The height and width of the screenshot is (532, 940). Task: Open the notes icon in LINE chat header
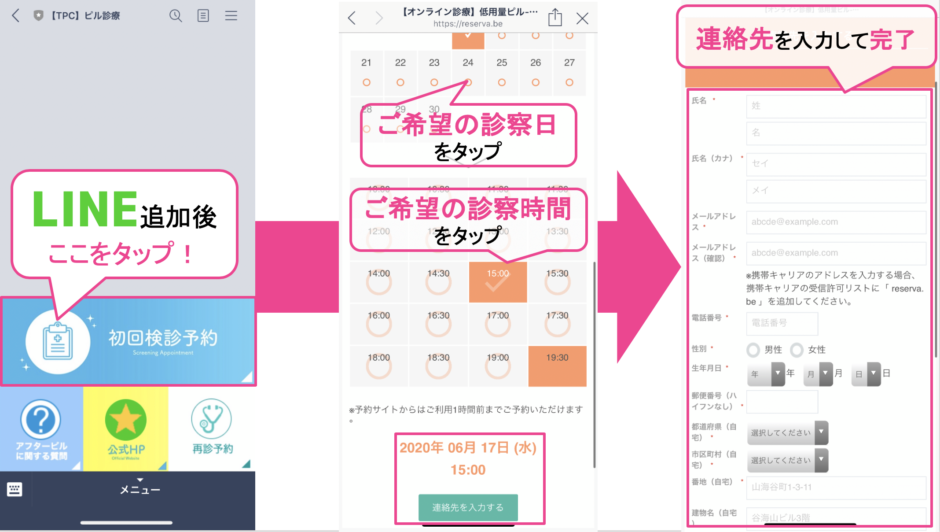click(204, 15)
